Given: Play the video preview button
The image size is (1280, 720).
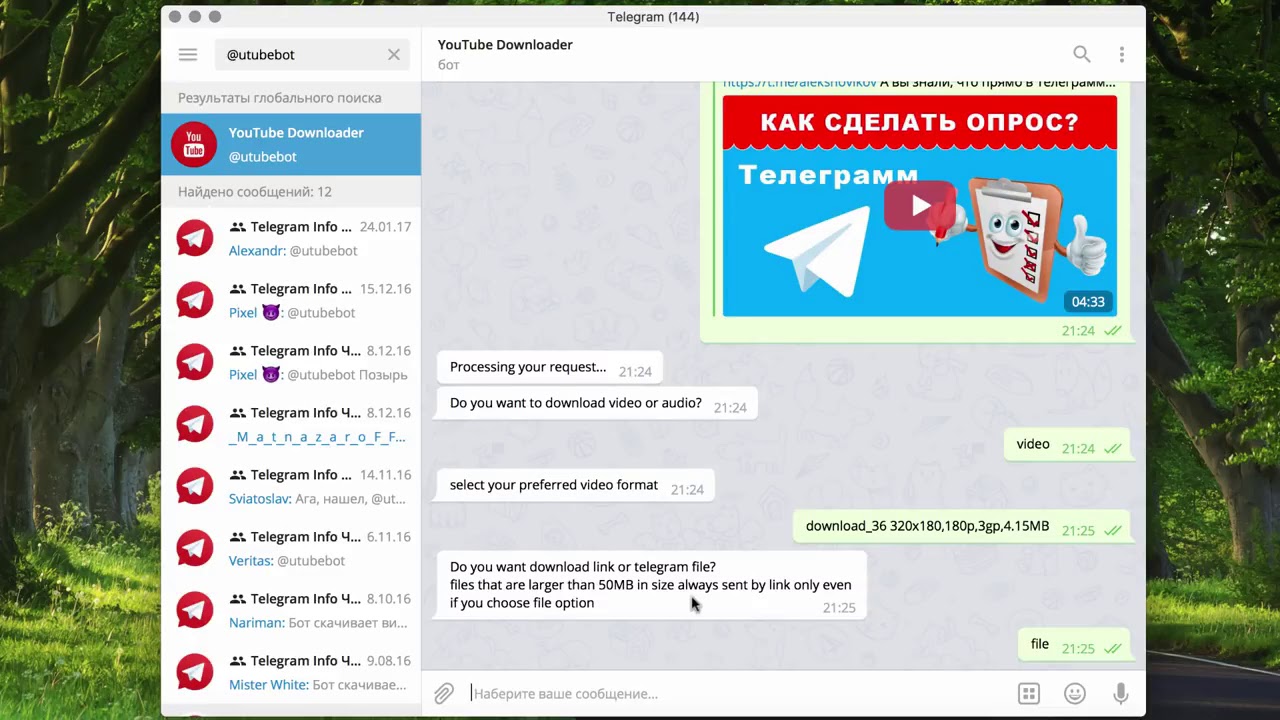Looking at the screenshot, I should point(919,207).
